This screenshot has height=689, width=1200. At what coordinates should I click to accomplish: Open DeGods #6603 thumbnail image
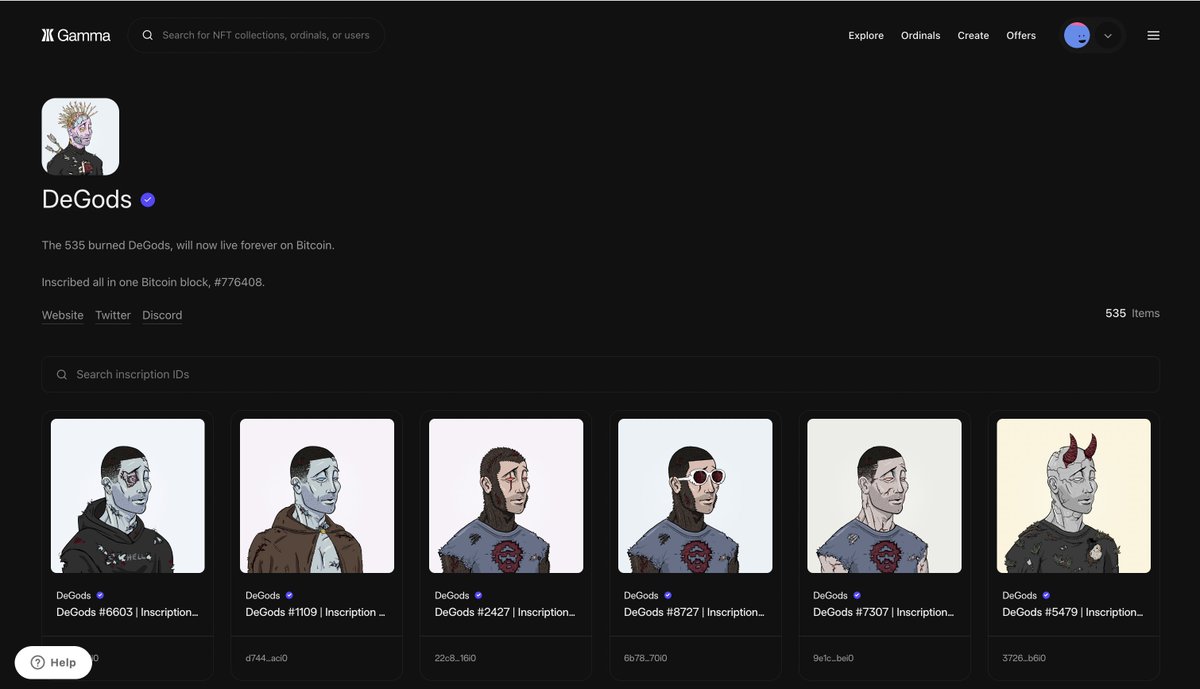pos(128,496)
